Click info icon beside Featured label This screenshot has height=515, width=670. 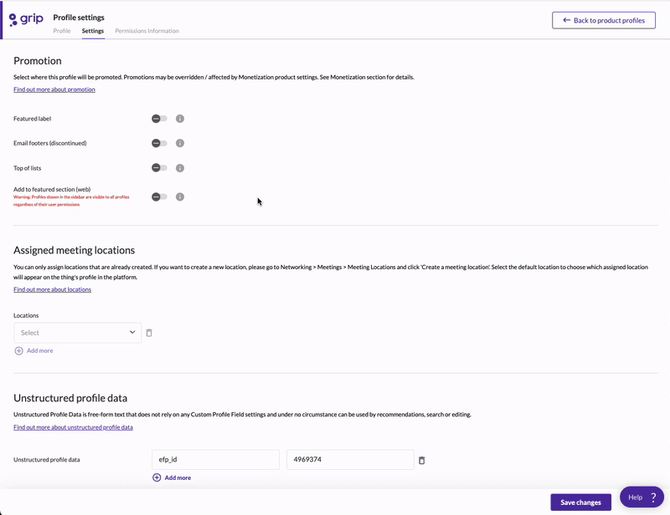180,118
